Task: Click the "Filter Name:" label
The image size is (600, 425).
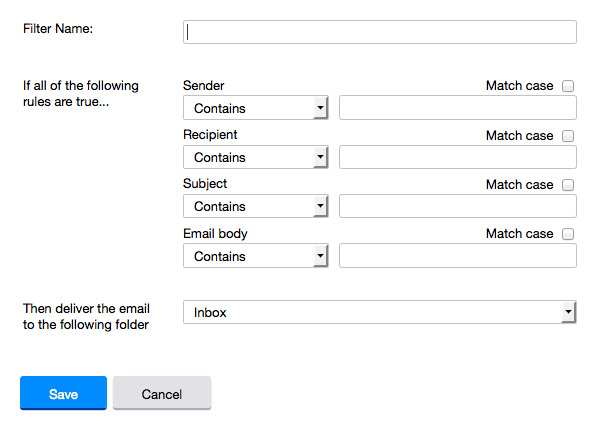Action: click(58, 29)
